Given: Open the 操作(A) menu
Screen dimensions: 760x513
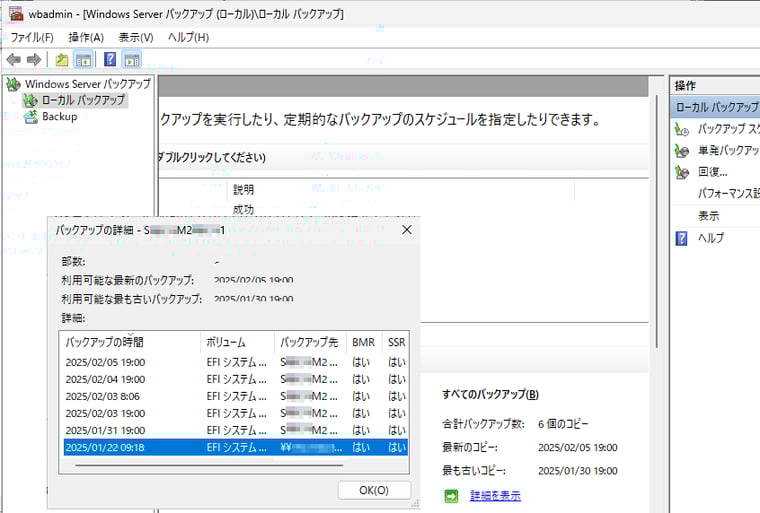Looking at the screenshot, I should [x=85, y=37].
